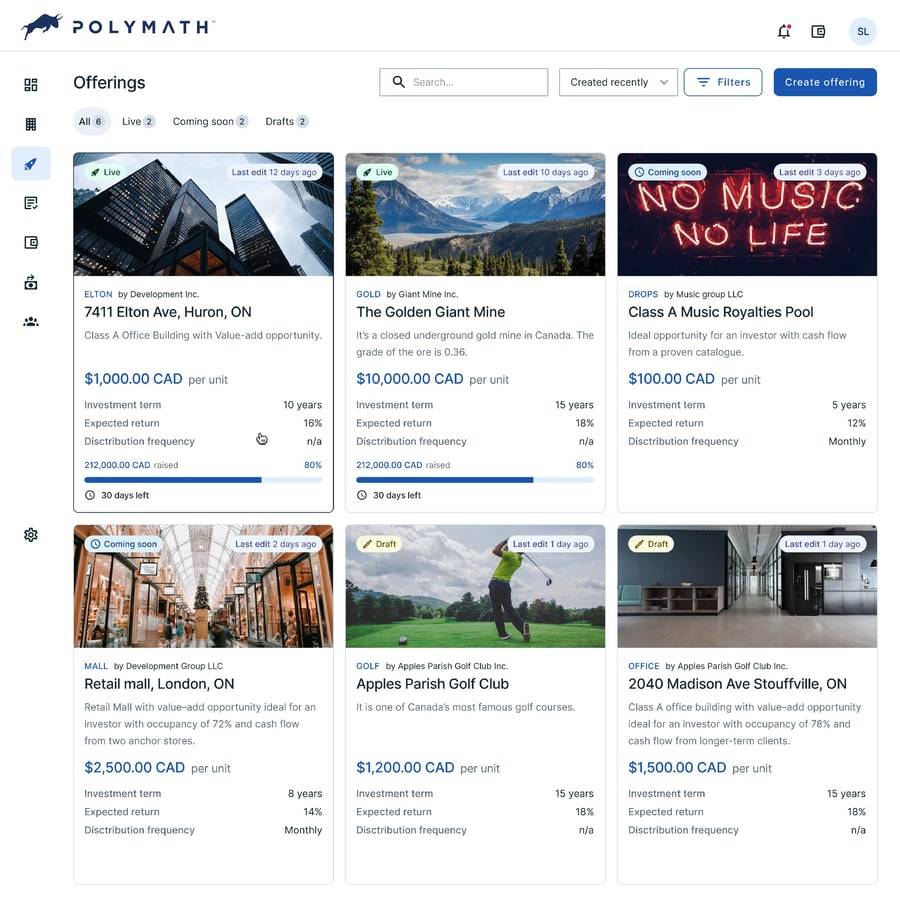Click the wallet icon in sidebar

[31, 243]
